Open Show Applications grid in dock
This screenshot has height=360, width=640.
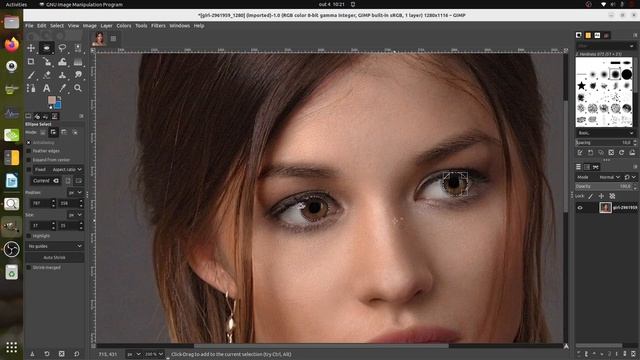pyautogui.click(x=11, y=347)
